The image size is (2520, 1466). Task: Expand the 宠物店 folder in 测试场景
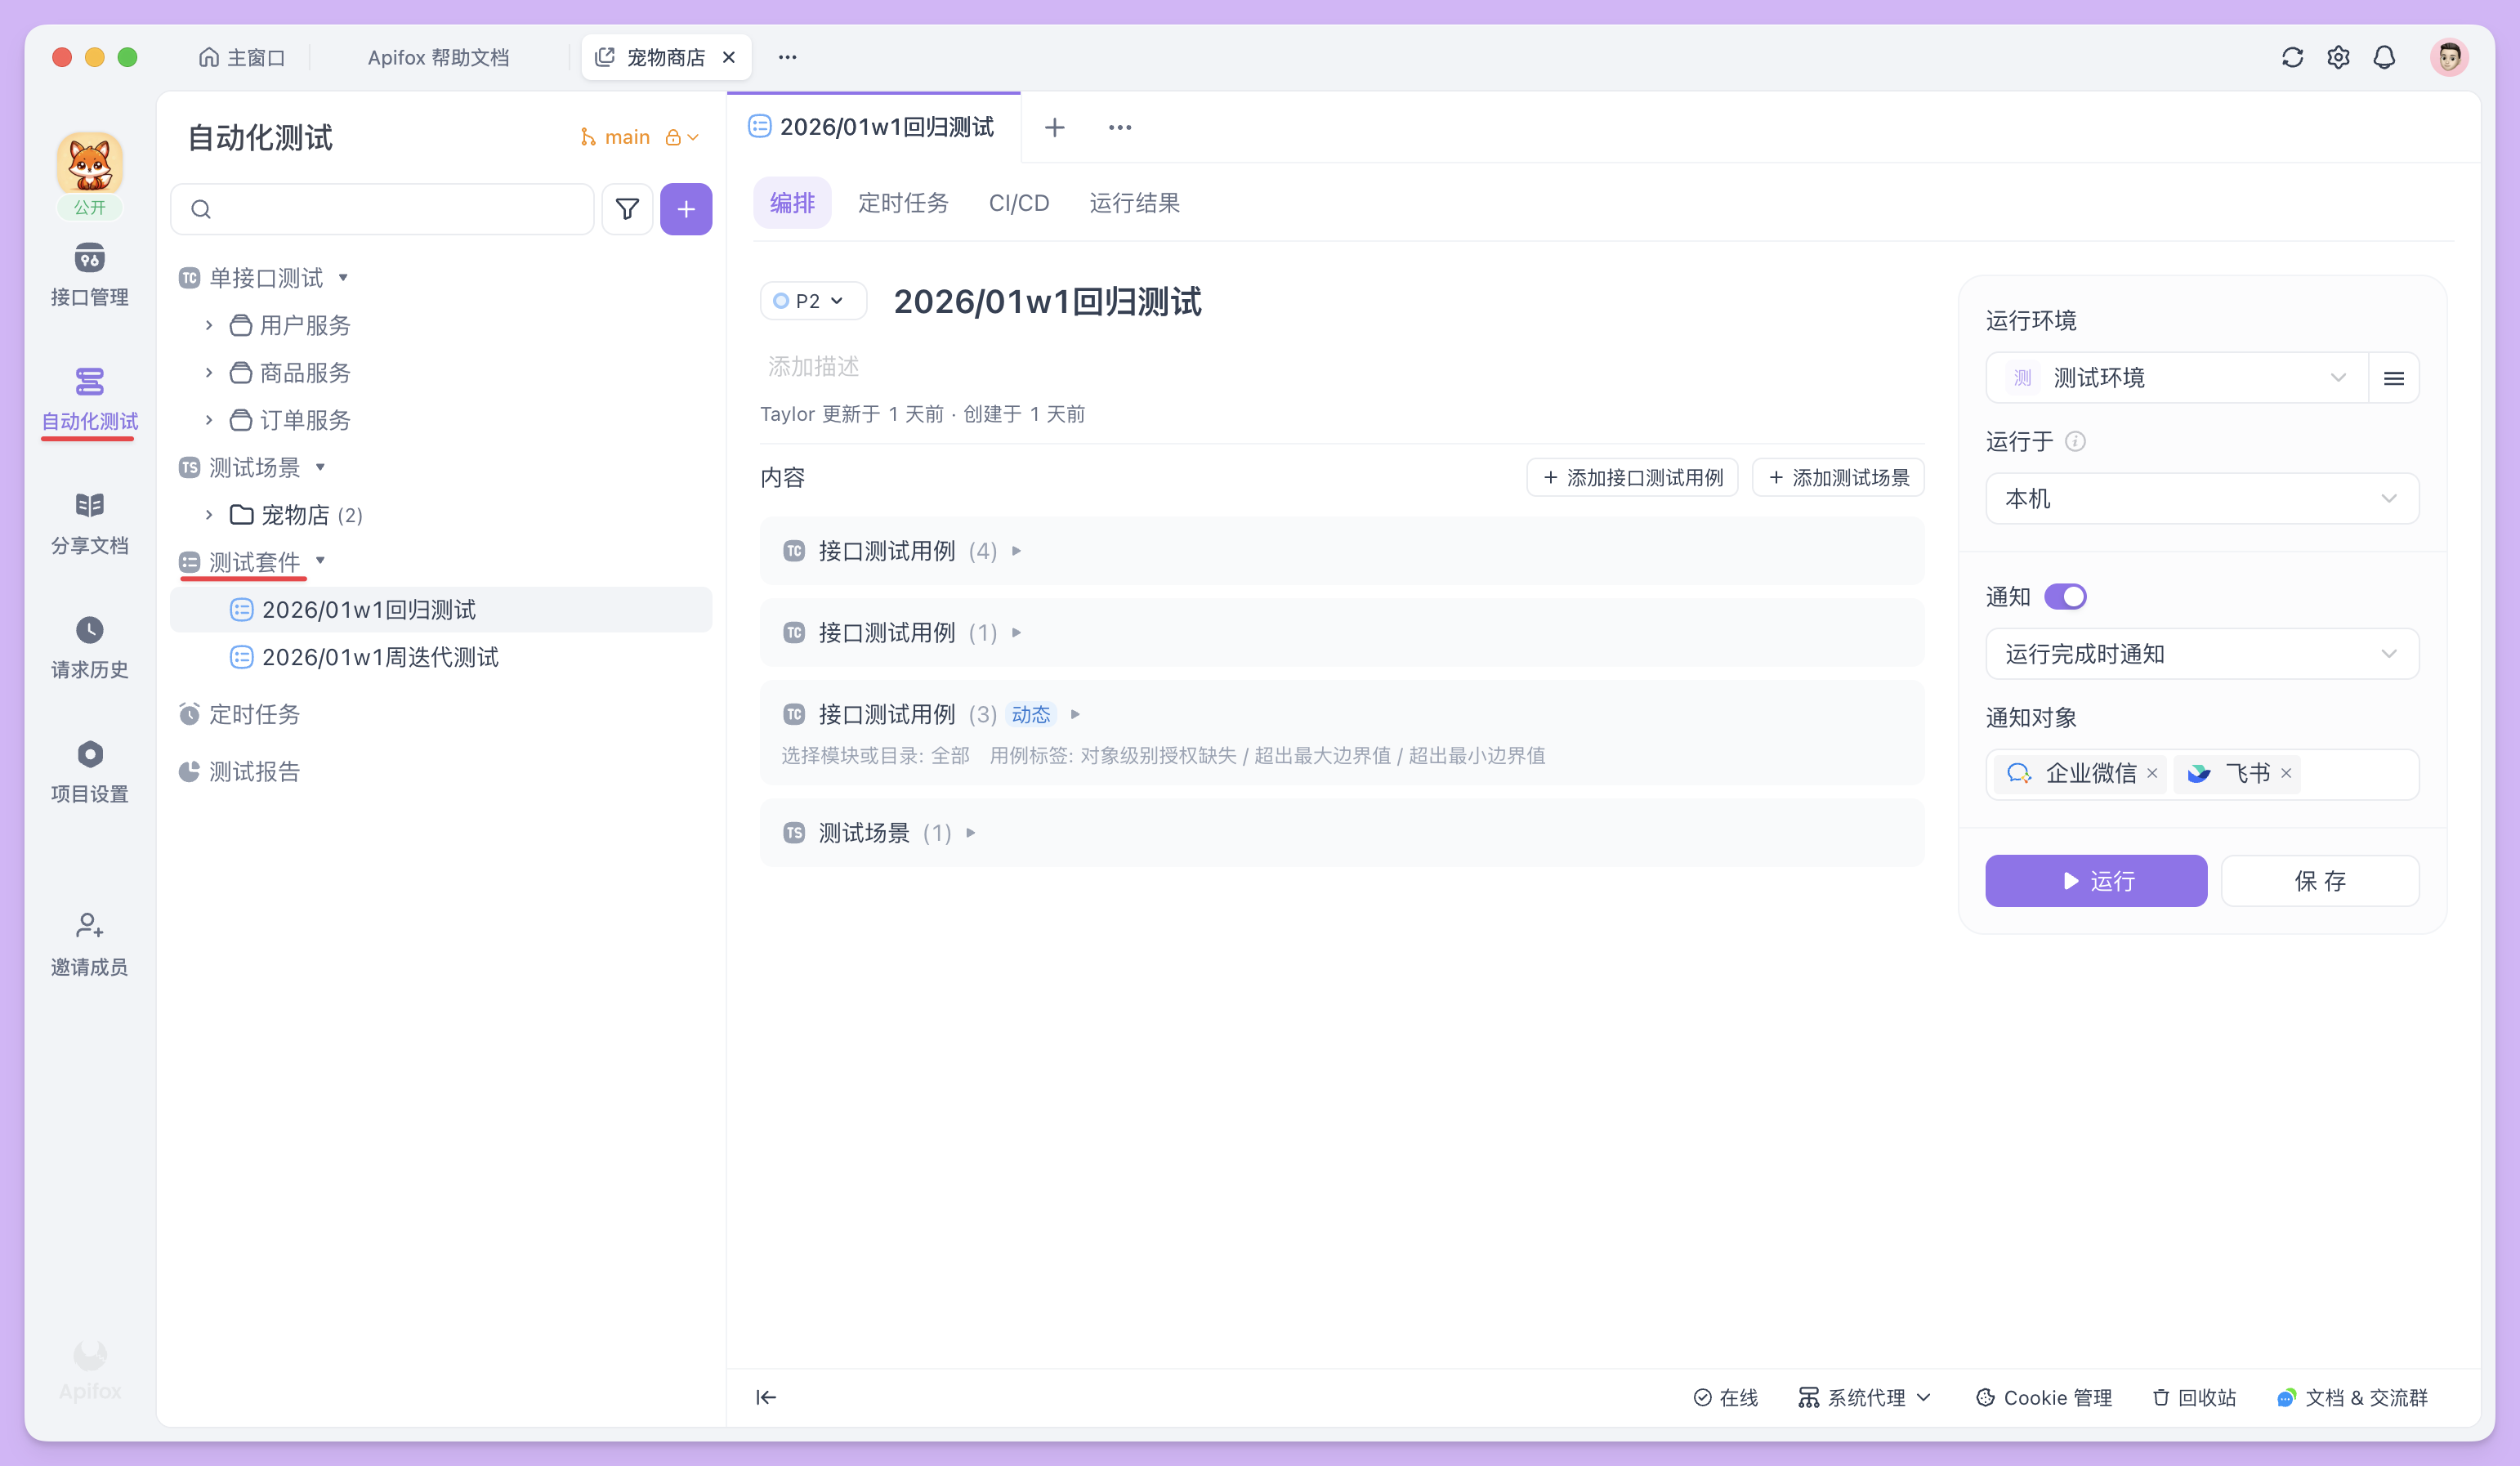(210, 514)
